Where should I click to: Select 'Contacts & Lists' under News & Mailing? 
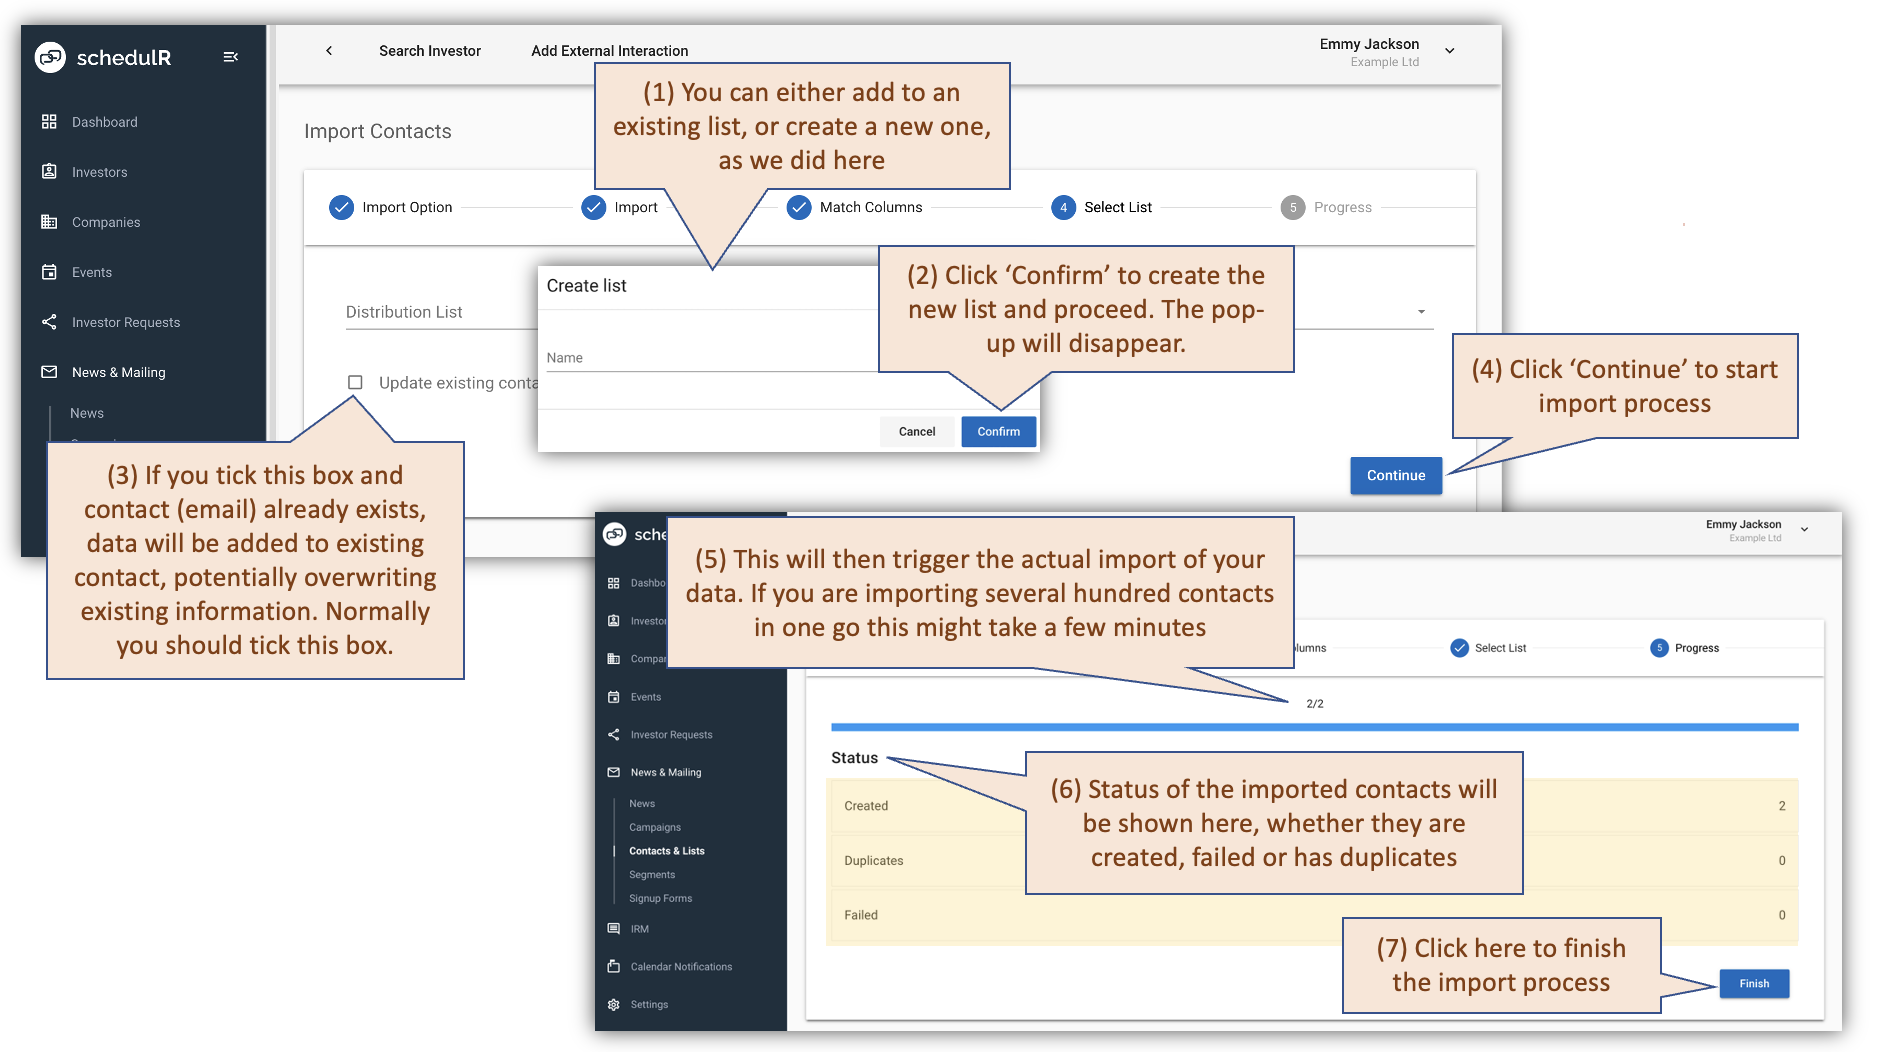pos(666,850)
